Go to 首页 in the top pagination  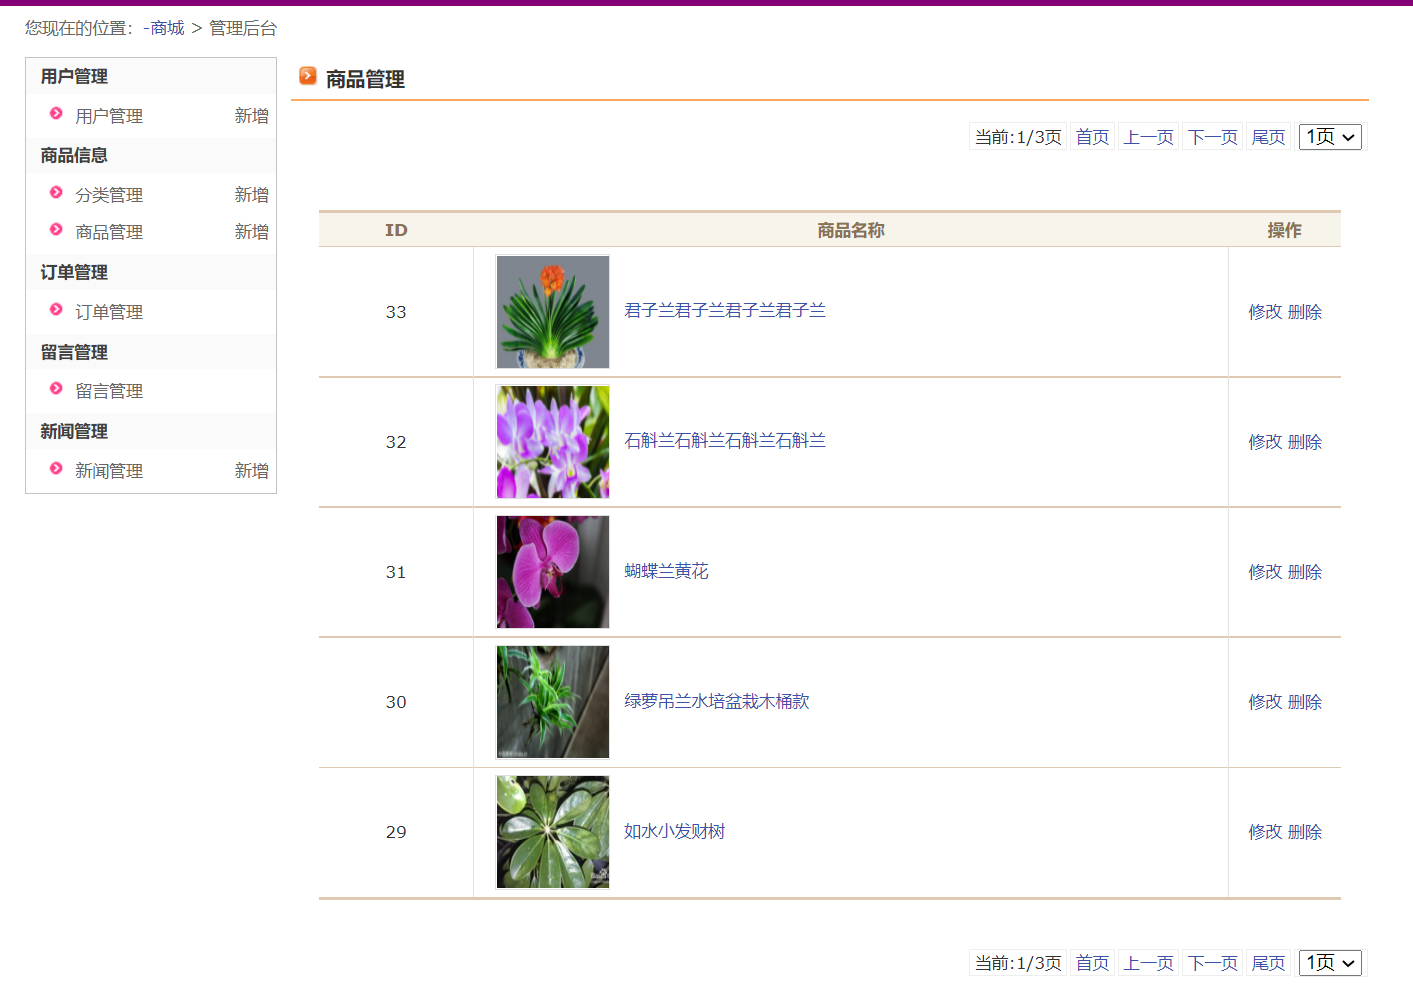(1093, 137)
